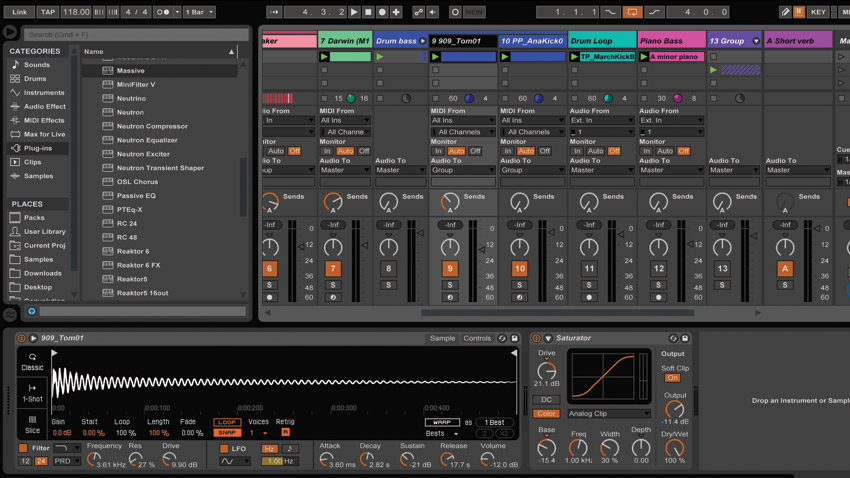Click the transport Stop button
Screen dimensions: 850x478
tap(368, 12)
